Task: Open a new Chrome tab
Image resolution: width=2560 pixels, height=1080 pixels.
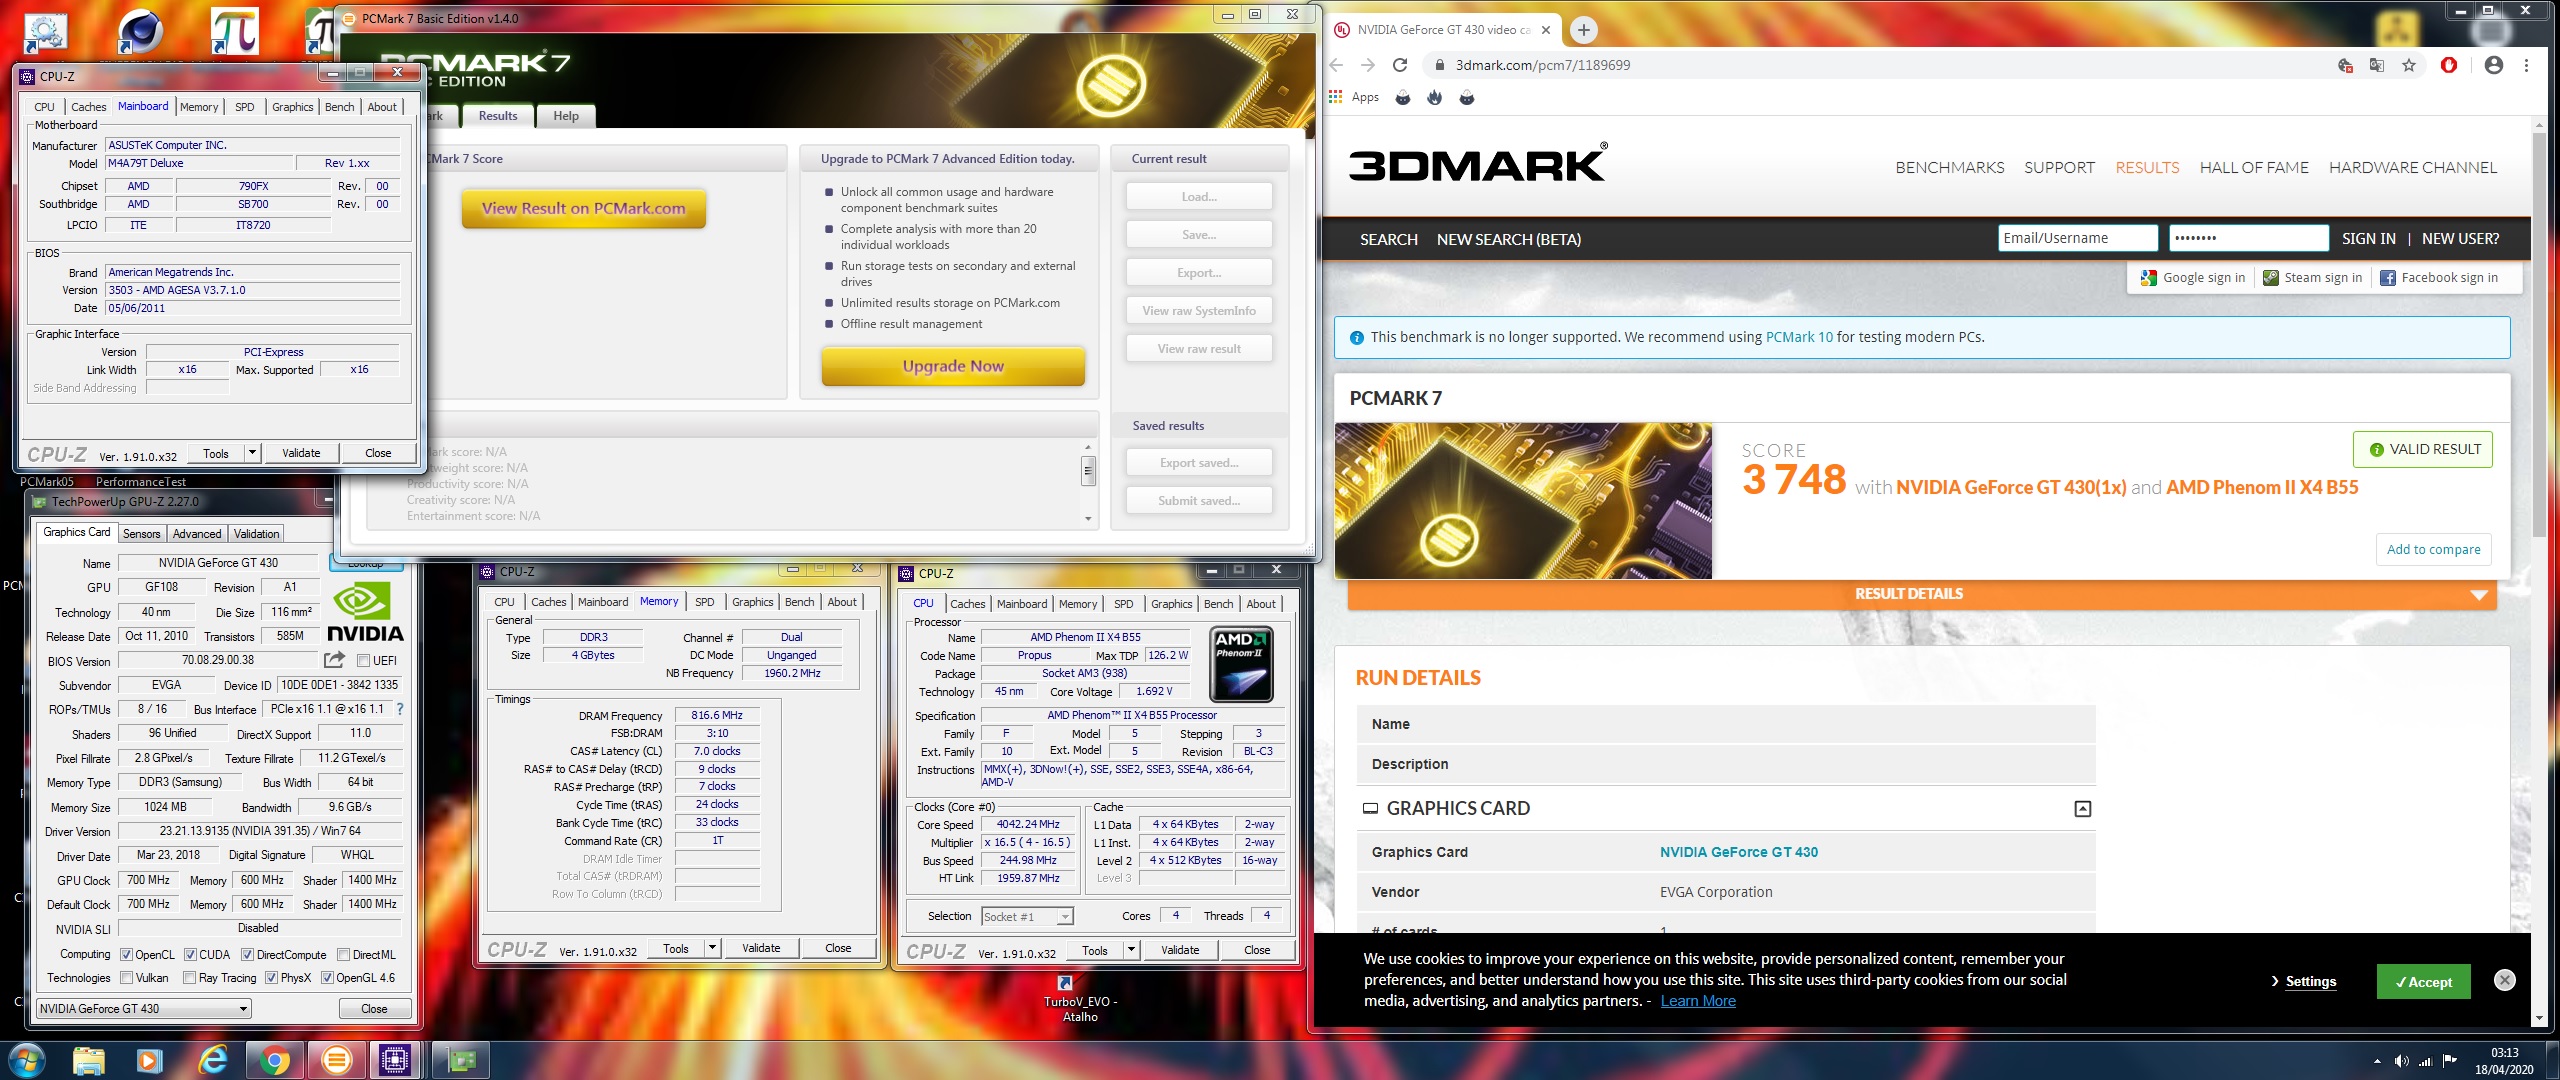Action: 1583,30
